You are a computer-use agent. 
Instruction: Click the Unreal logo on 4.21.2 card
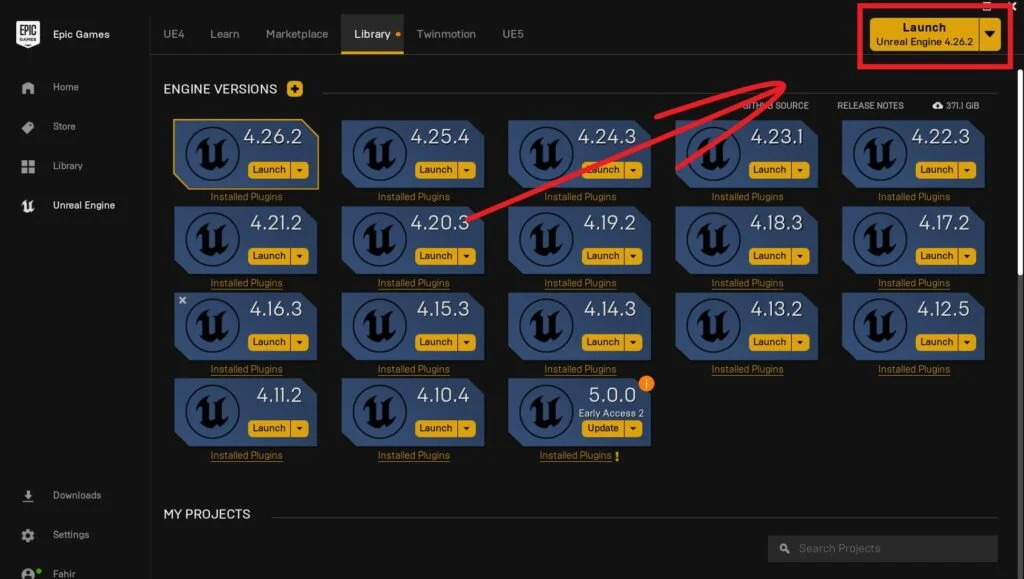point(212,240)
